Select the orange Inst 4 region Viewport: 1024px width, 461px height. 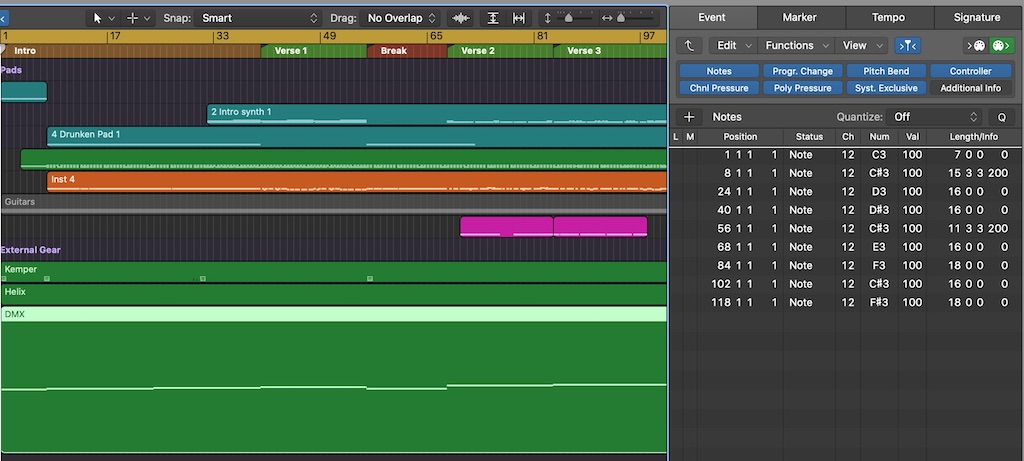357,182
